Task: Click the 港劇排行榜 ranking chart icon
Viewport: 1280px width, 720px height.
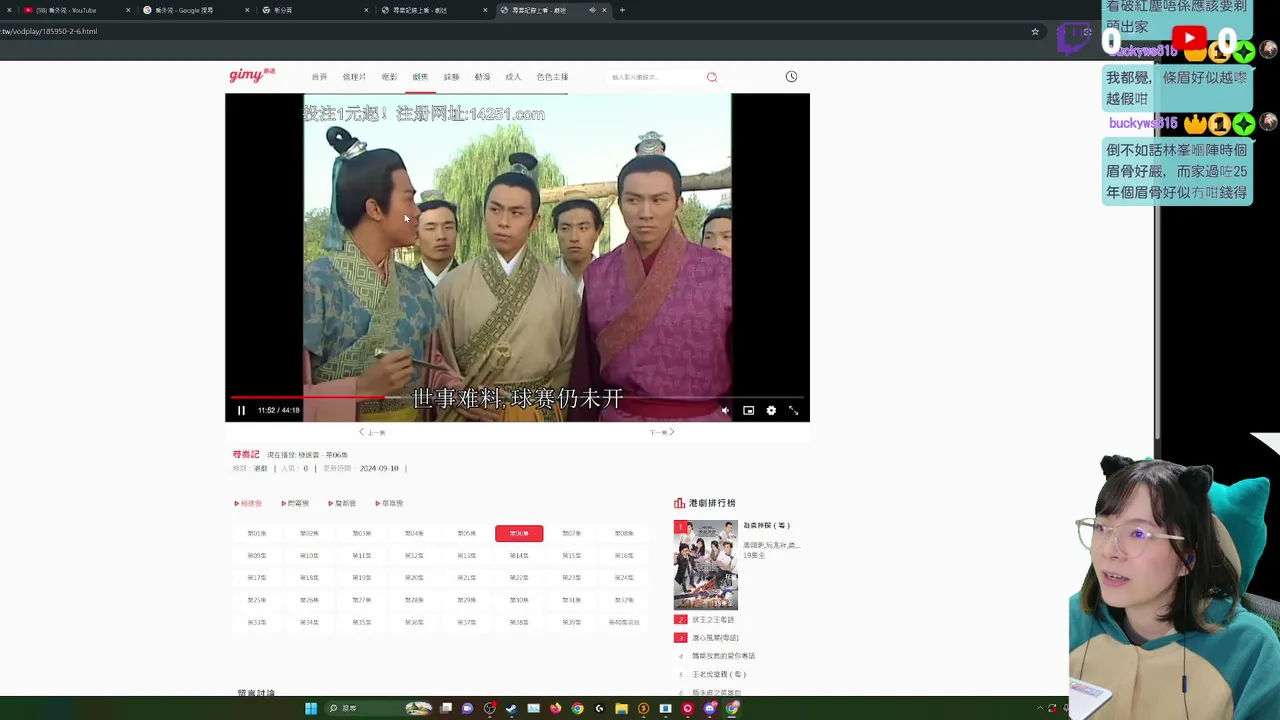Action: 680,503
